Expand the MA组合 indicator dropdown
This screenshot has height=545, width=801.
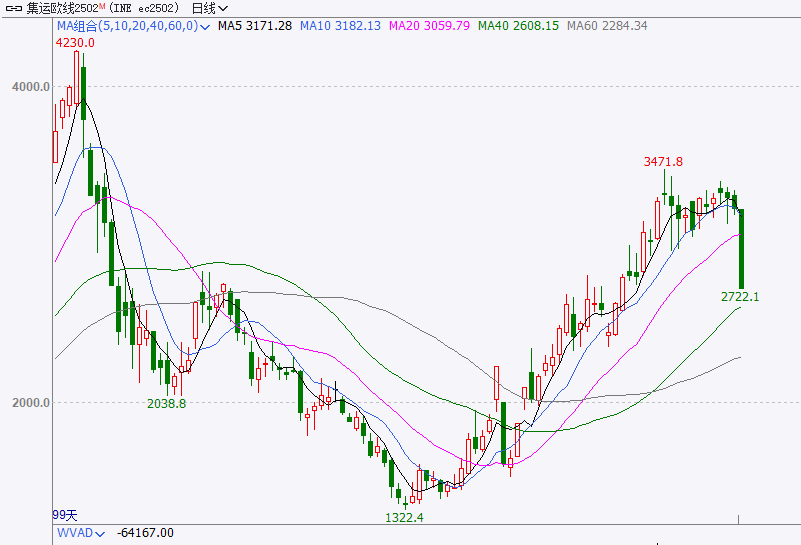click(x=205, y=26)
